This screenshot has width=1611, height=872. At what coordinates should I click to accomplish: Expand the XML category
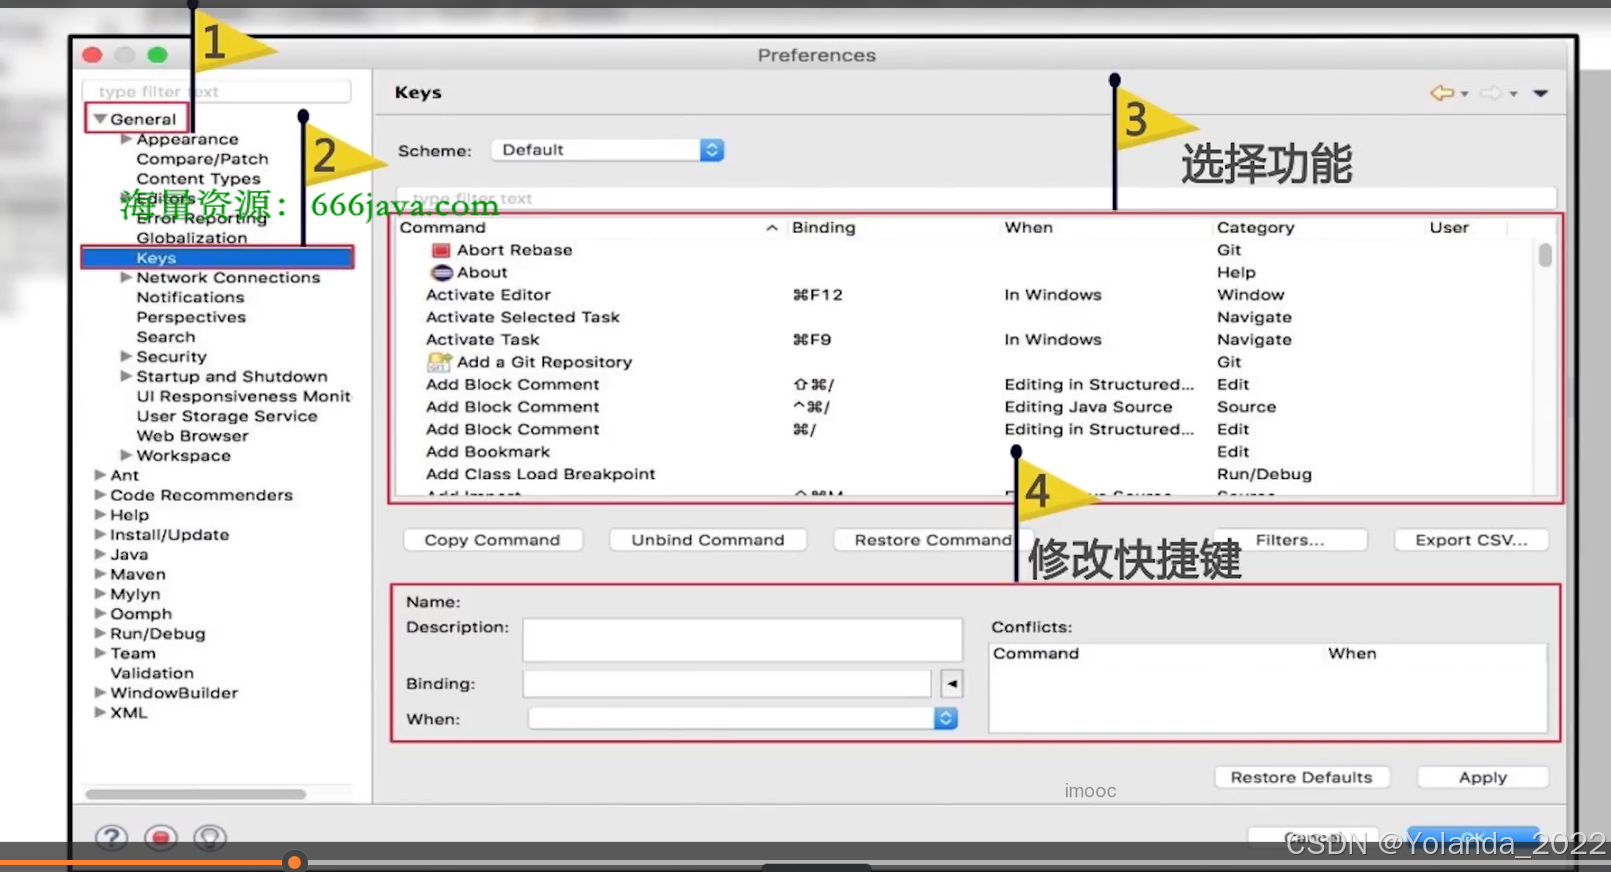click(100, 712)
